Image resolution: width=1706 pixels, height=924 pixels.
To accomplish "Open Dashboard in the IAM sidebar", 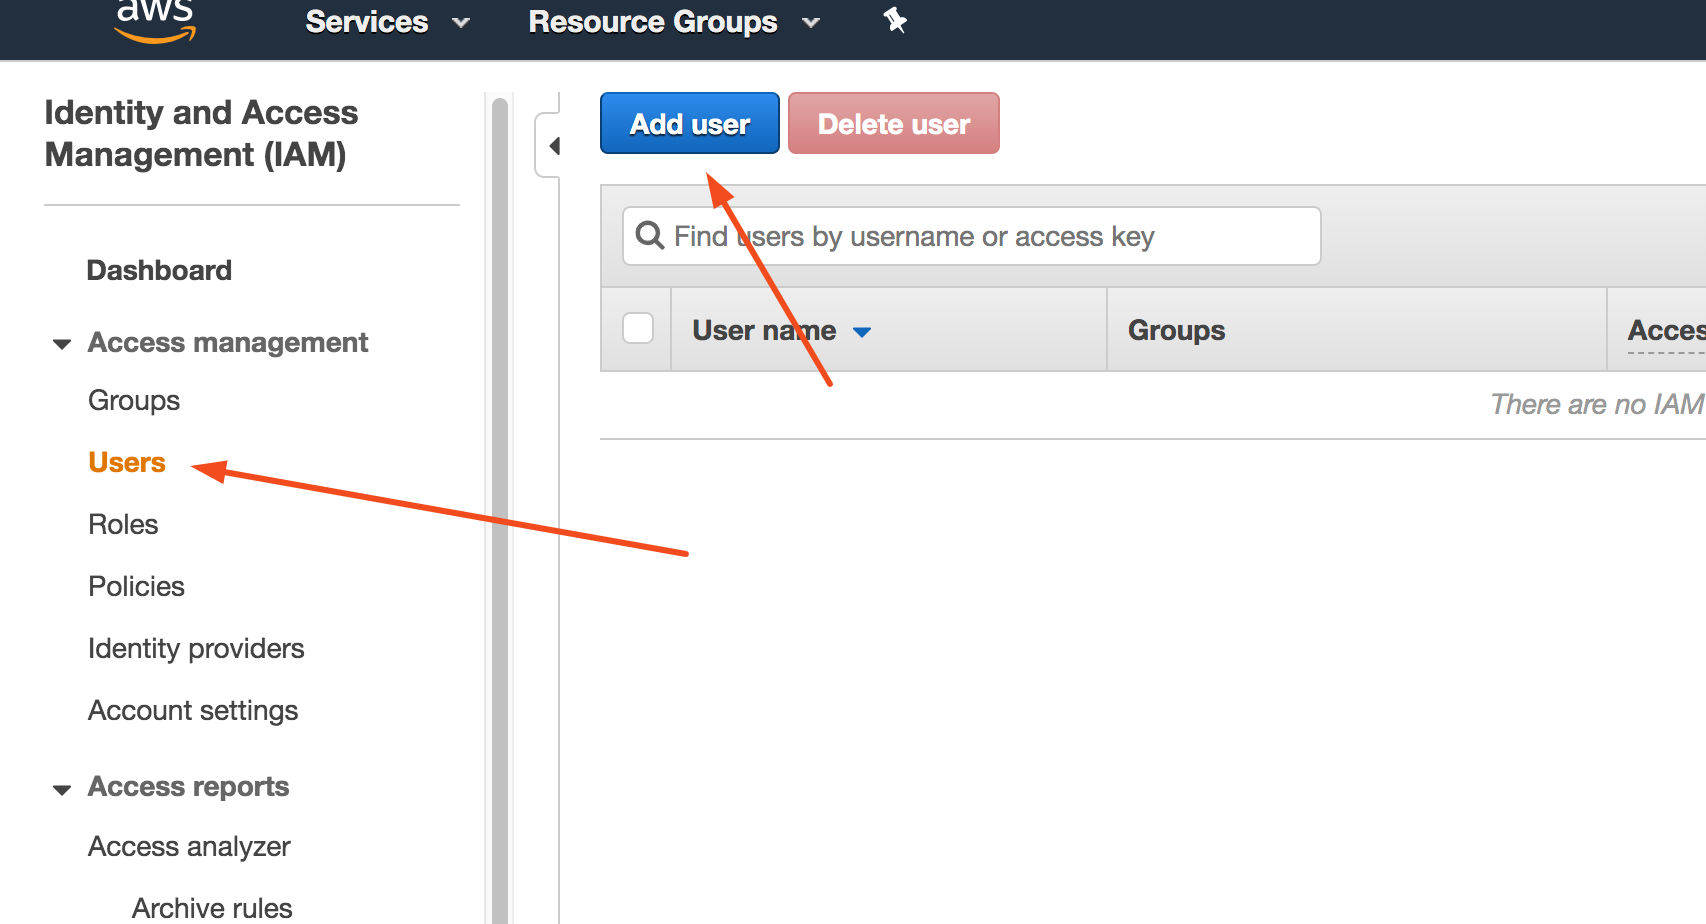I will 159,270.
